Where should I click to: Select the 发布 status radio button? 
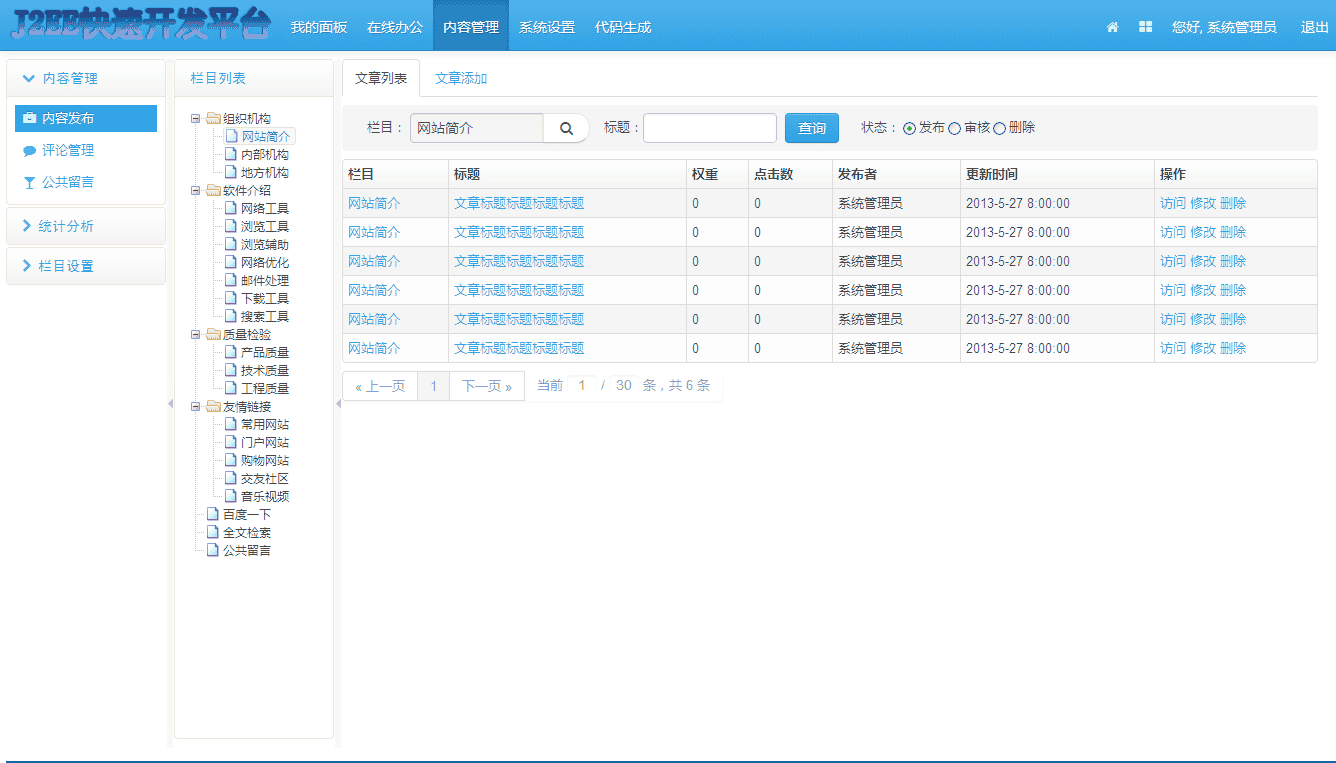tap(908, 127)
